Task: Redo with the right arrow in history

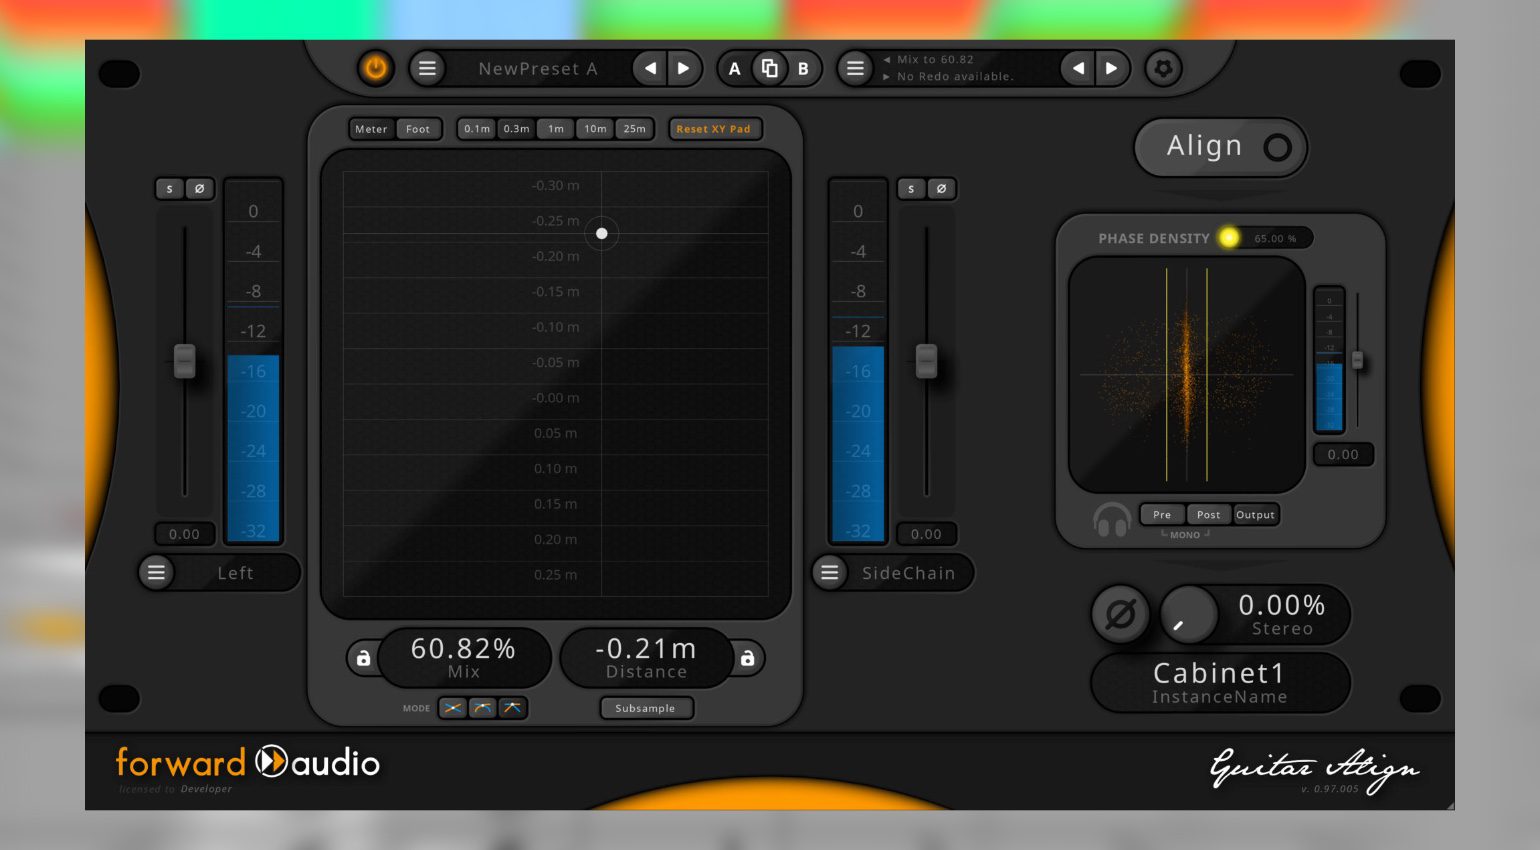Action: (1111, 68)
